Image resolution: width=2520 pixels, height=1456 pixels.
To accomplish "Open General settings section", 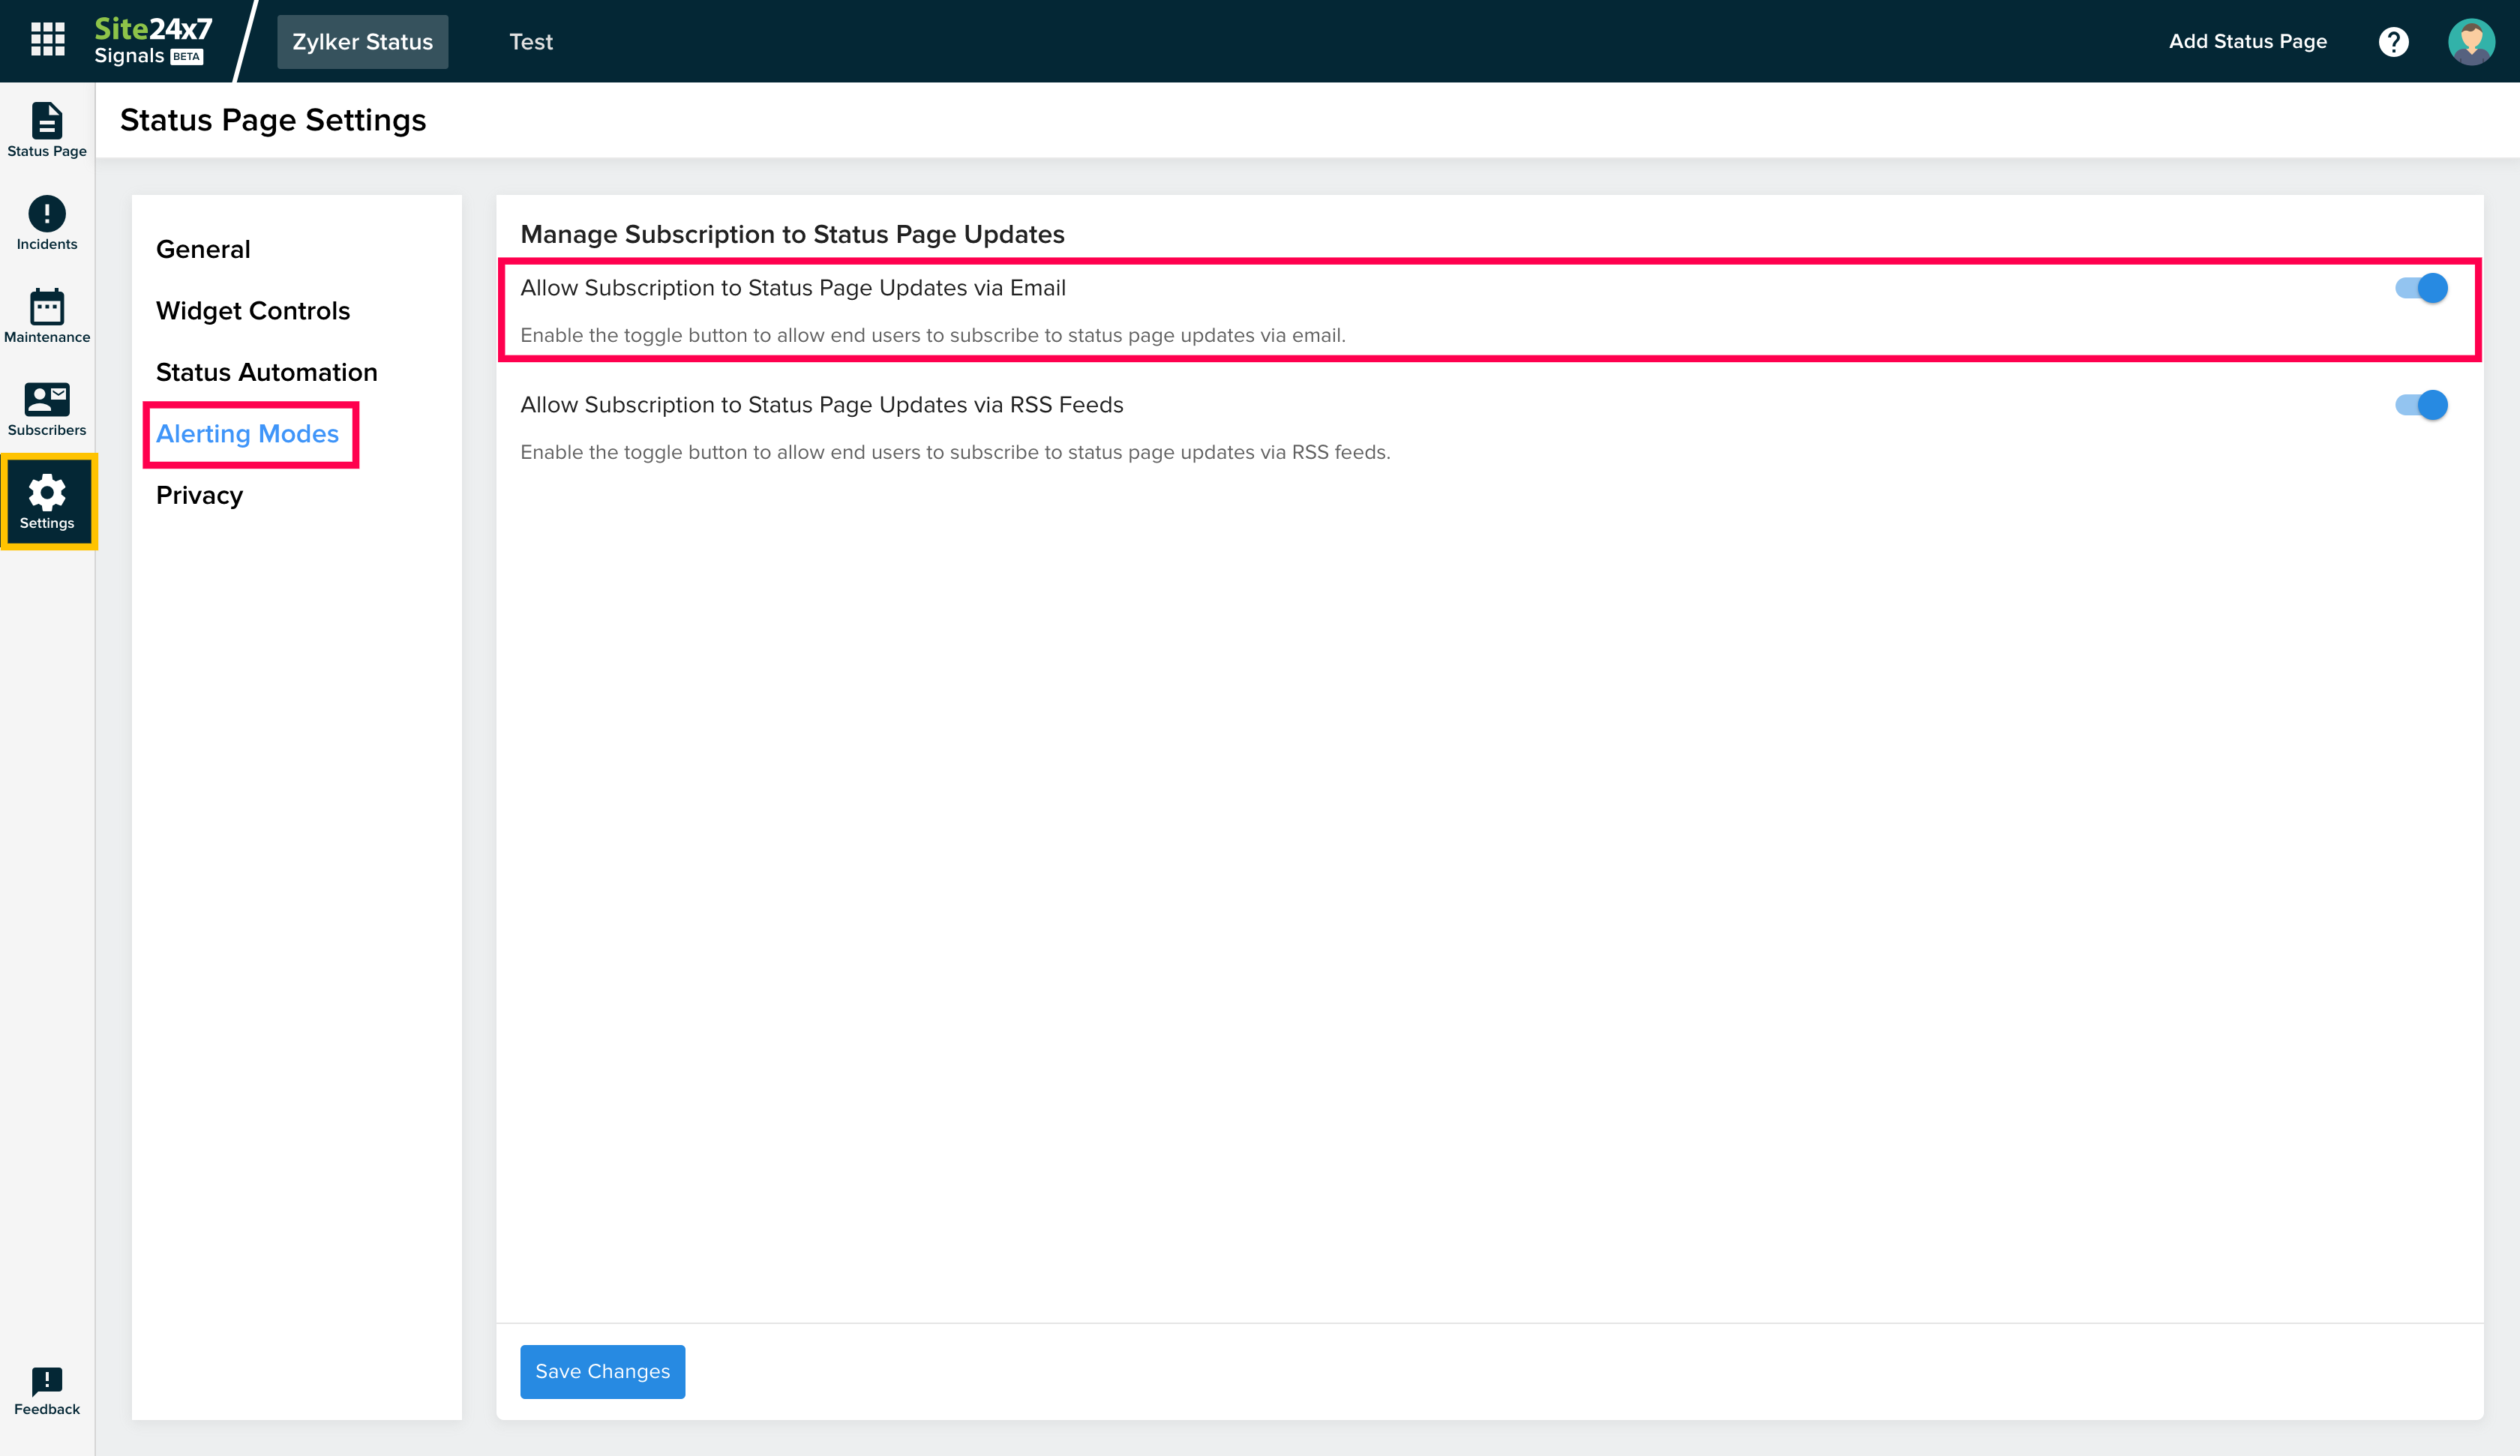I will click(203, 249).
